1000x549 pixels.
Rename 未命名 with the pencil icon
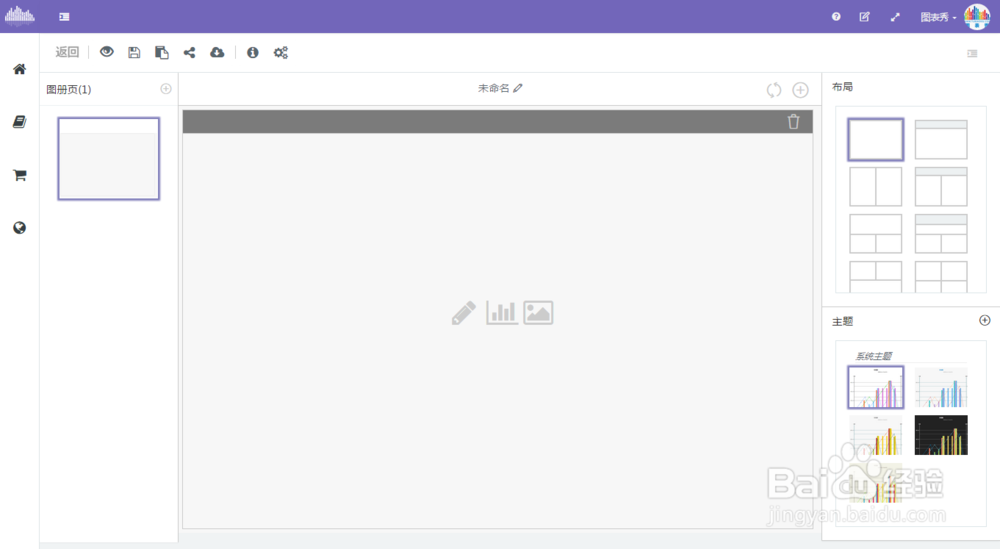(518, 88)
